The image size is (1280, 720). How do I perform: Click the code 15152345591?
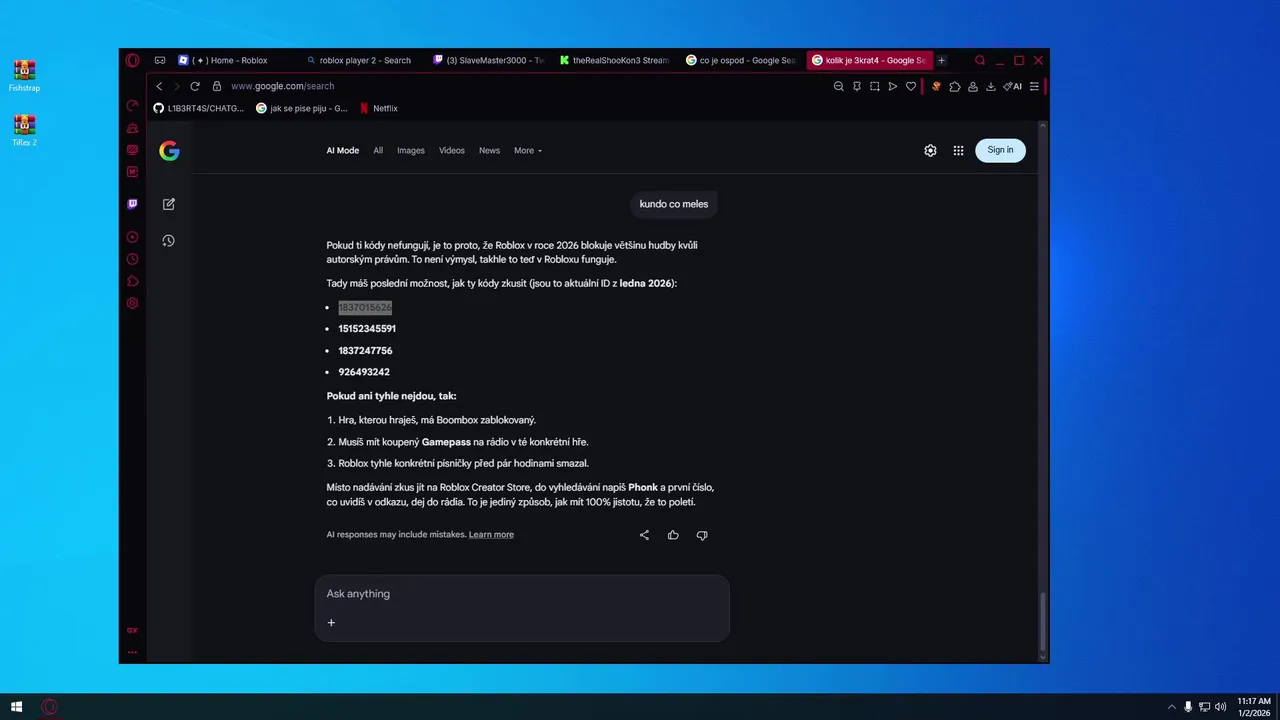(x=367, y=329)
